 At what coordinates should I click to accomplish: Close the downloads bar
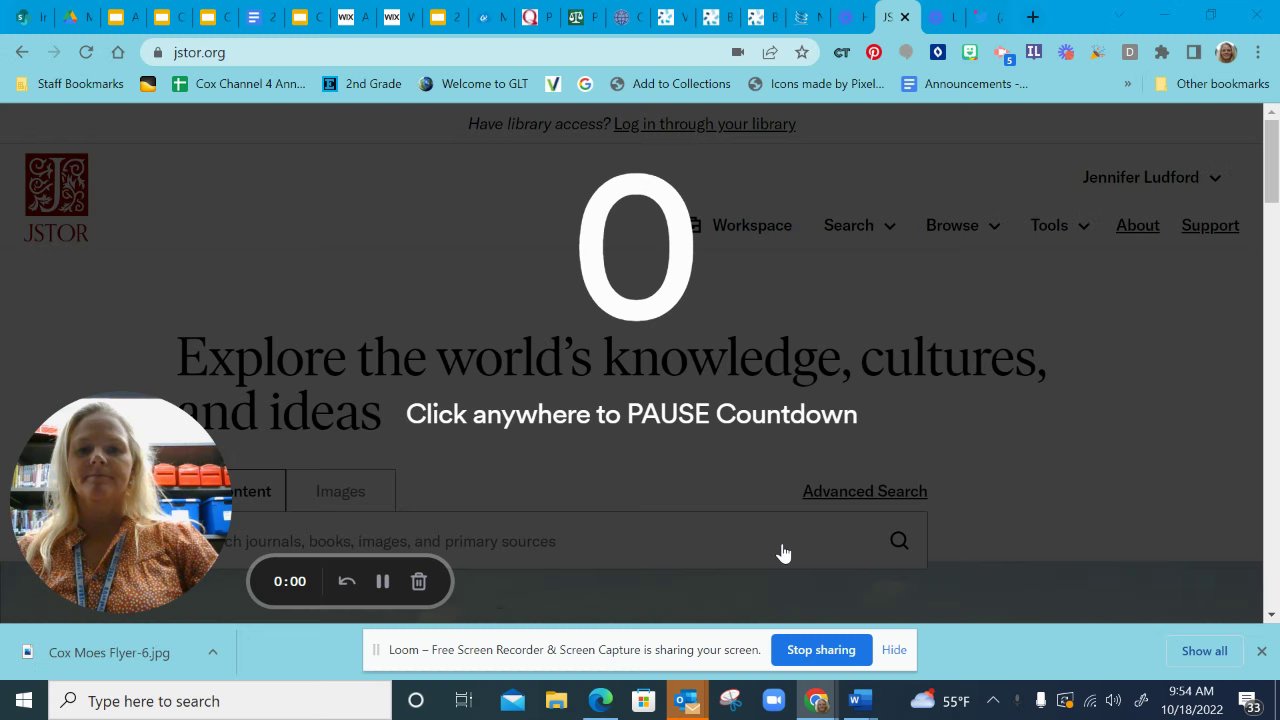click(x=1261, y=651)
